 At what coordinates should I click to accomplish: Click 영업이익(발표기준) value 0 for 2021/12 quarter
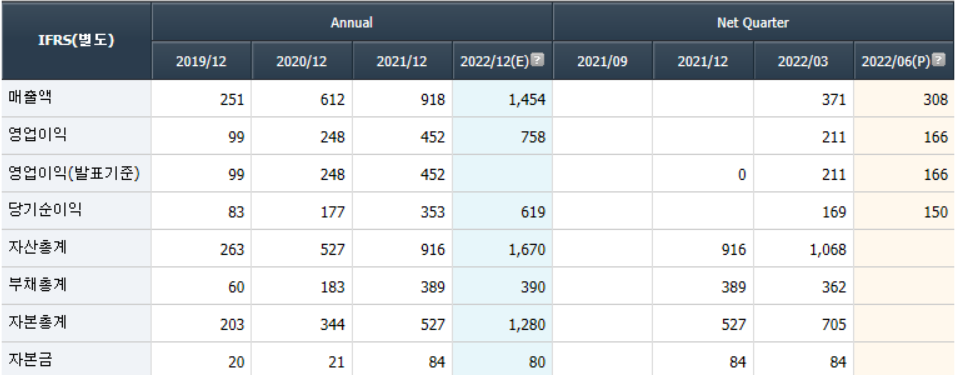[x=741, y=175]
